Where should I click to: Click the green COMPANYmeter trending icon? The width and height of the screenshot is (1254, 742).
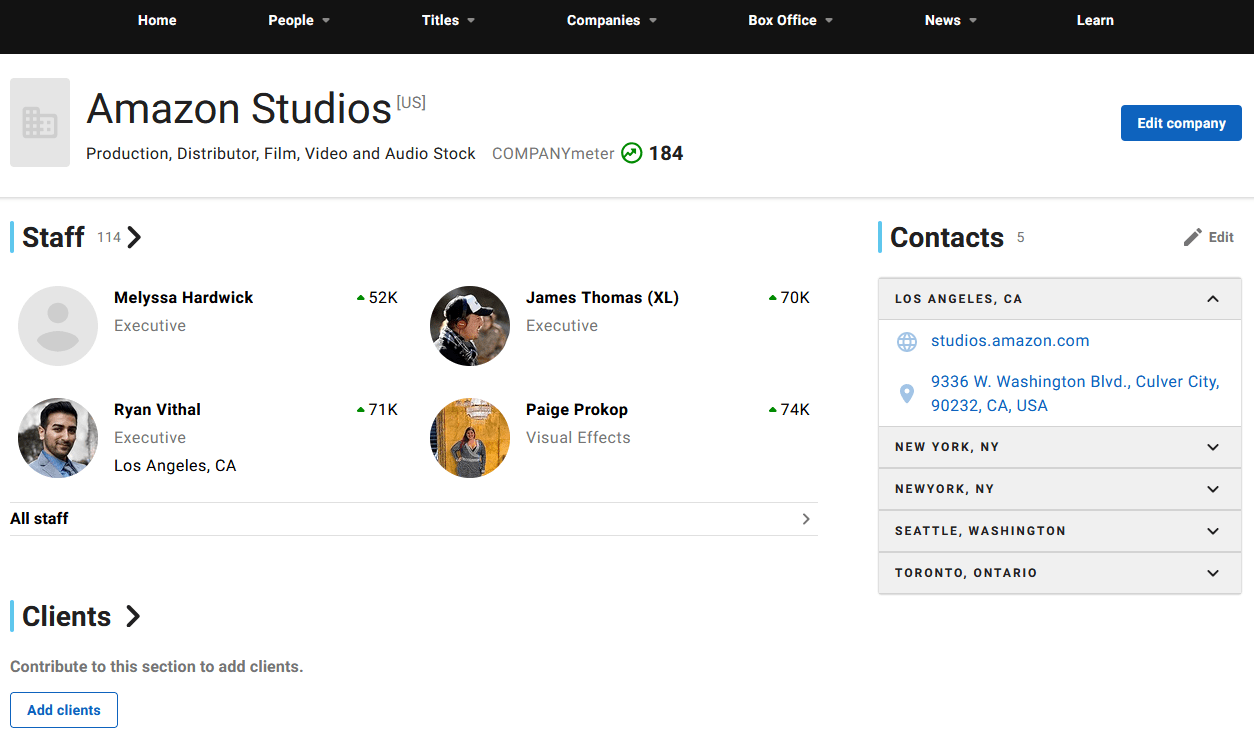631,153
